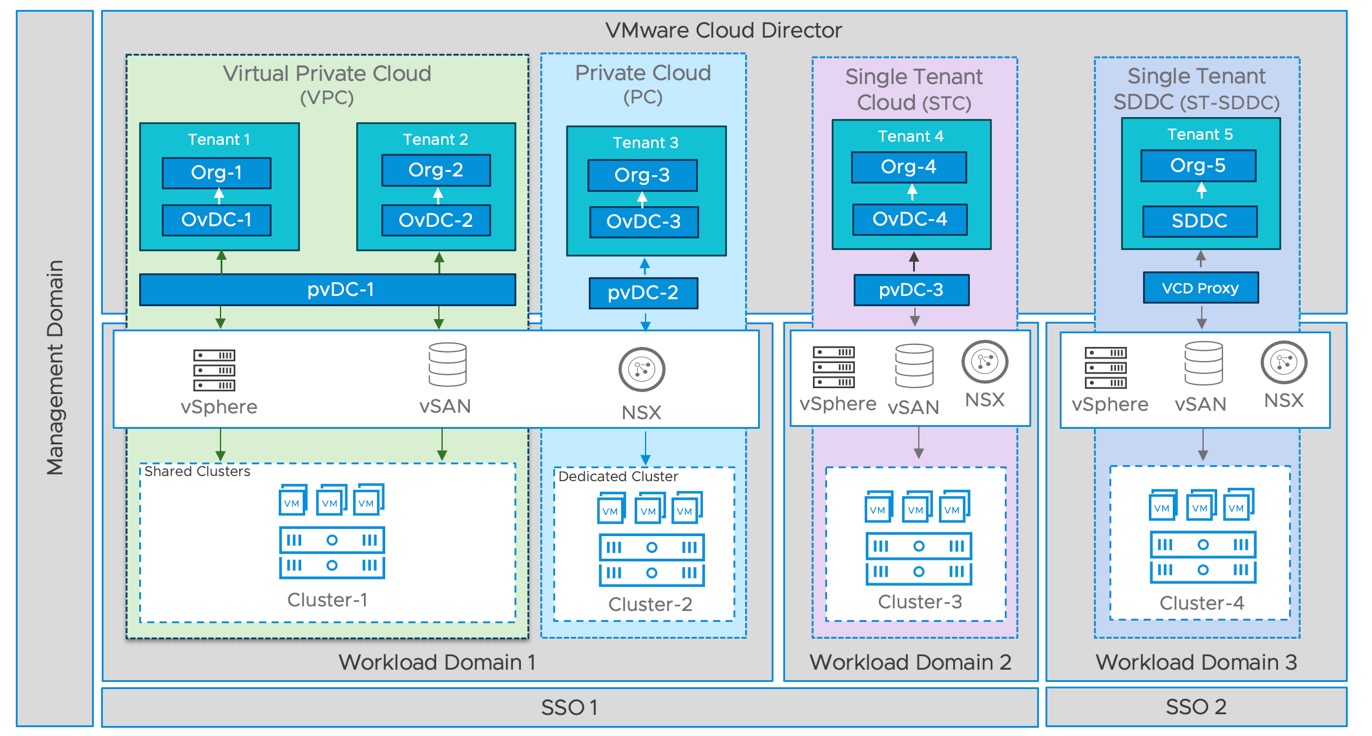Click the leftmost VM icon in Cluster-4

pyautogui.click(x=1165, y=507)
